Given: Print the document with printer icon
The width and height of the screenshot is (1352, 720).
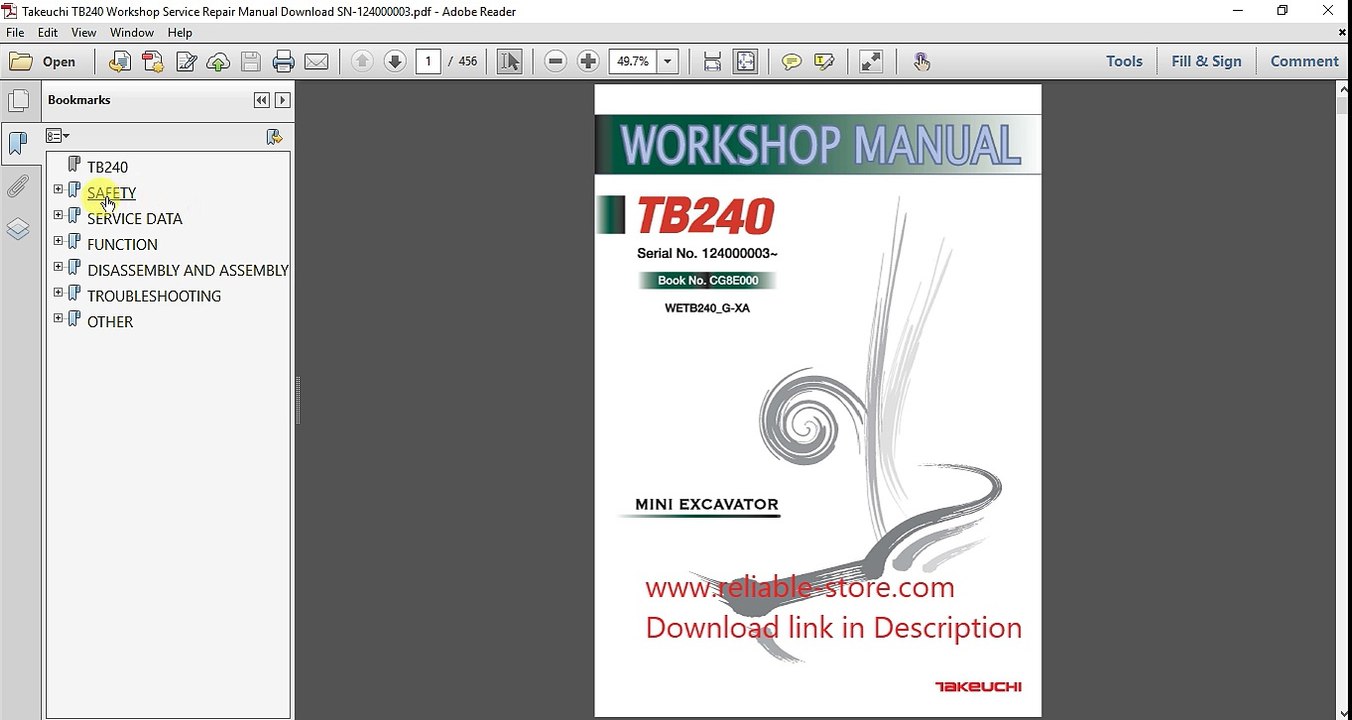Looking at the screenshot, I should point(284,62).
